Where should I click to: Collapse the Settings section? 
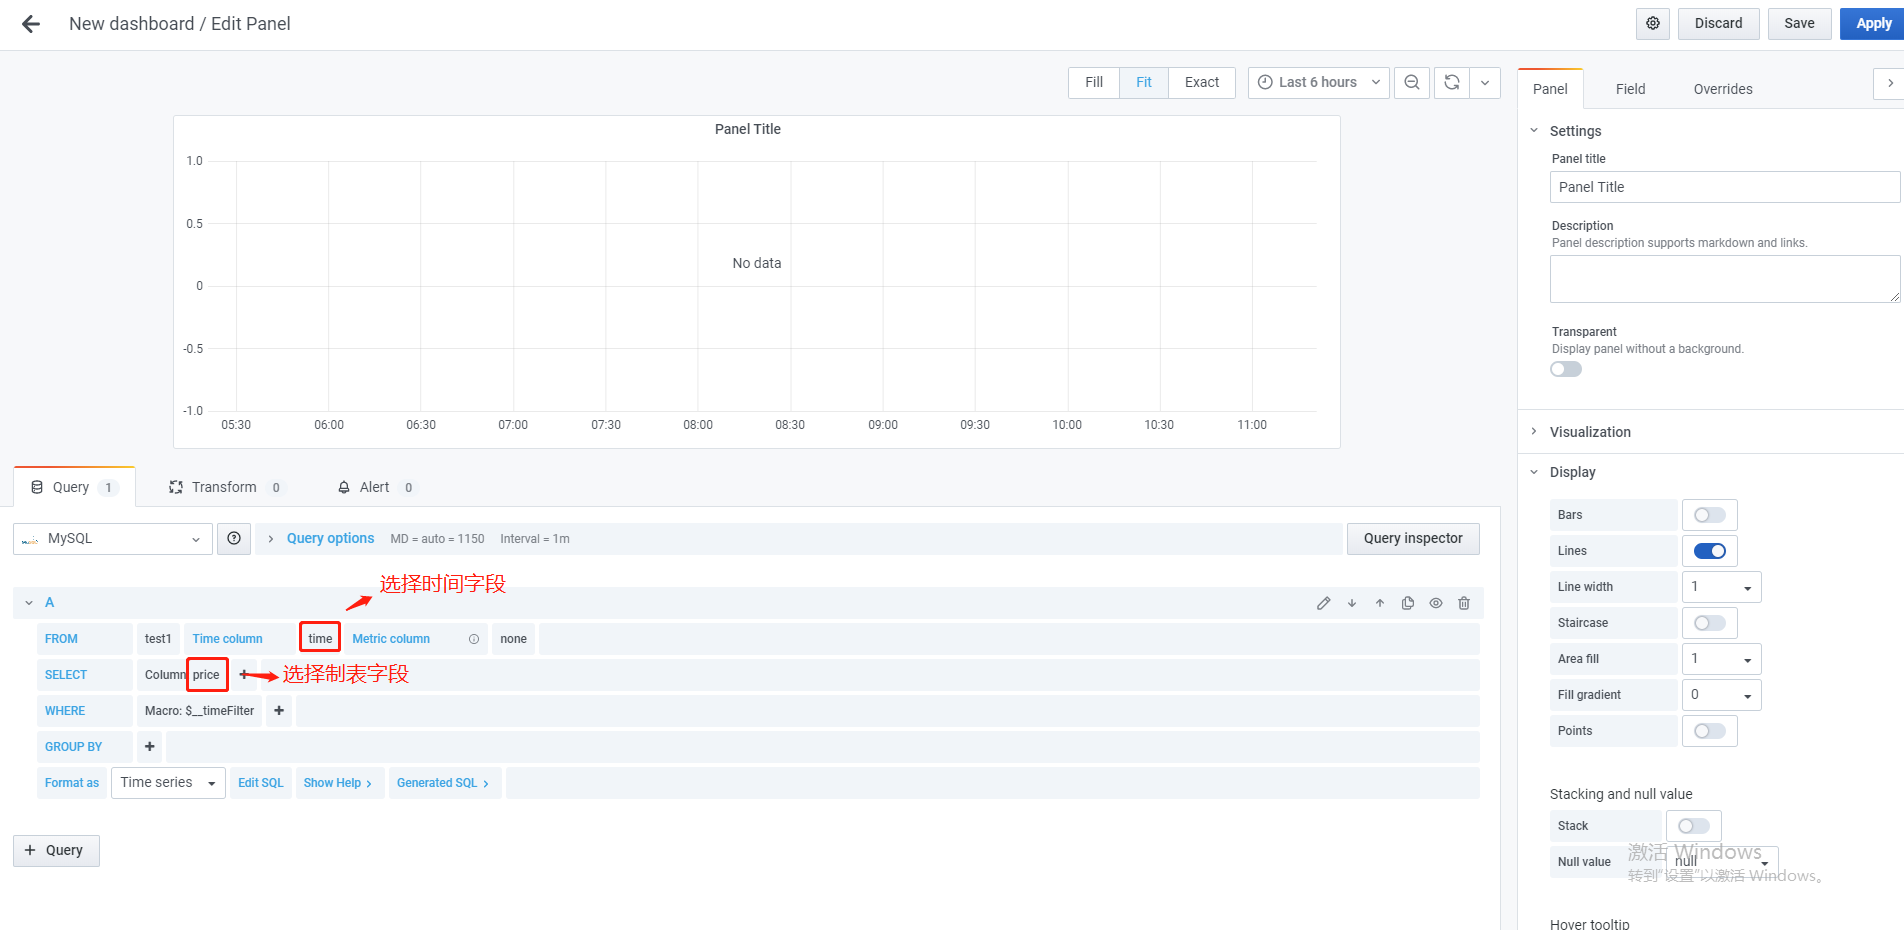click(1575, 131)
